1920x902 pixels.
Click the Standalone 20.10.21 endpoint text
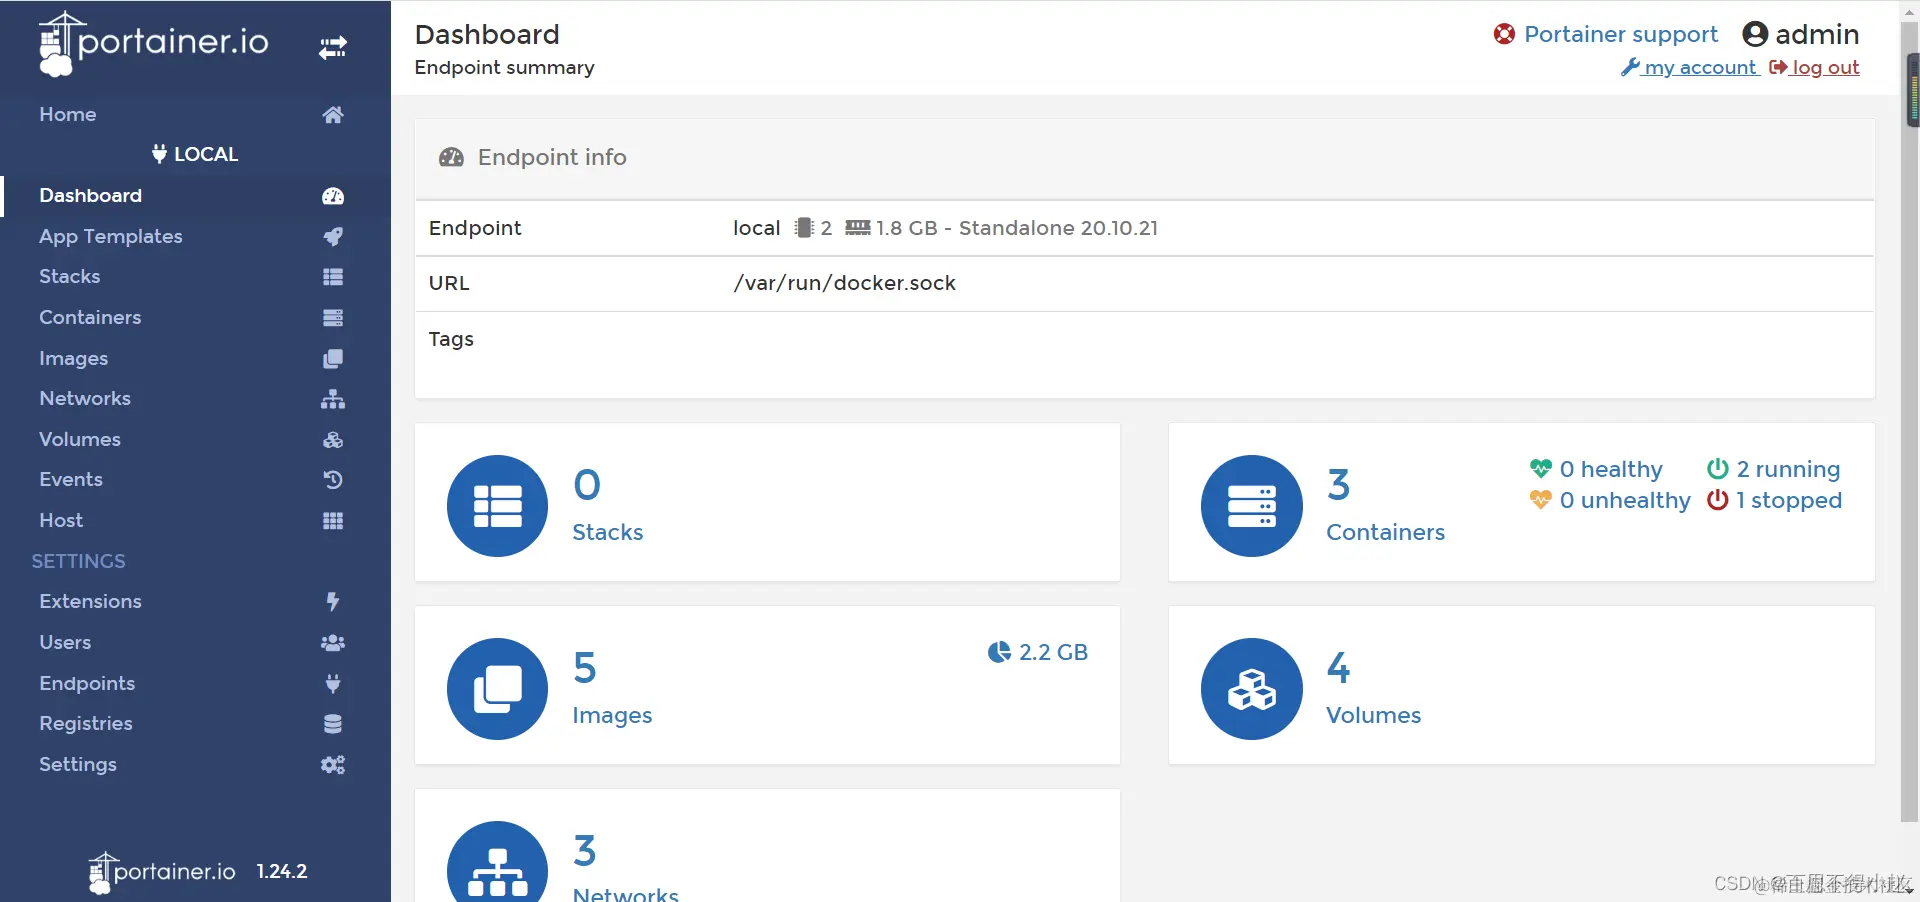[1058, 228]
